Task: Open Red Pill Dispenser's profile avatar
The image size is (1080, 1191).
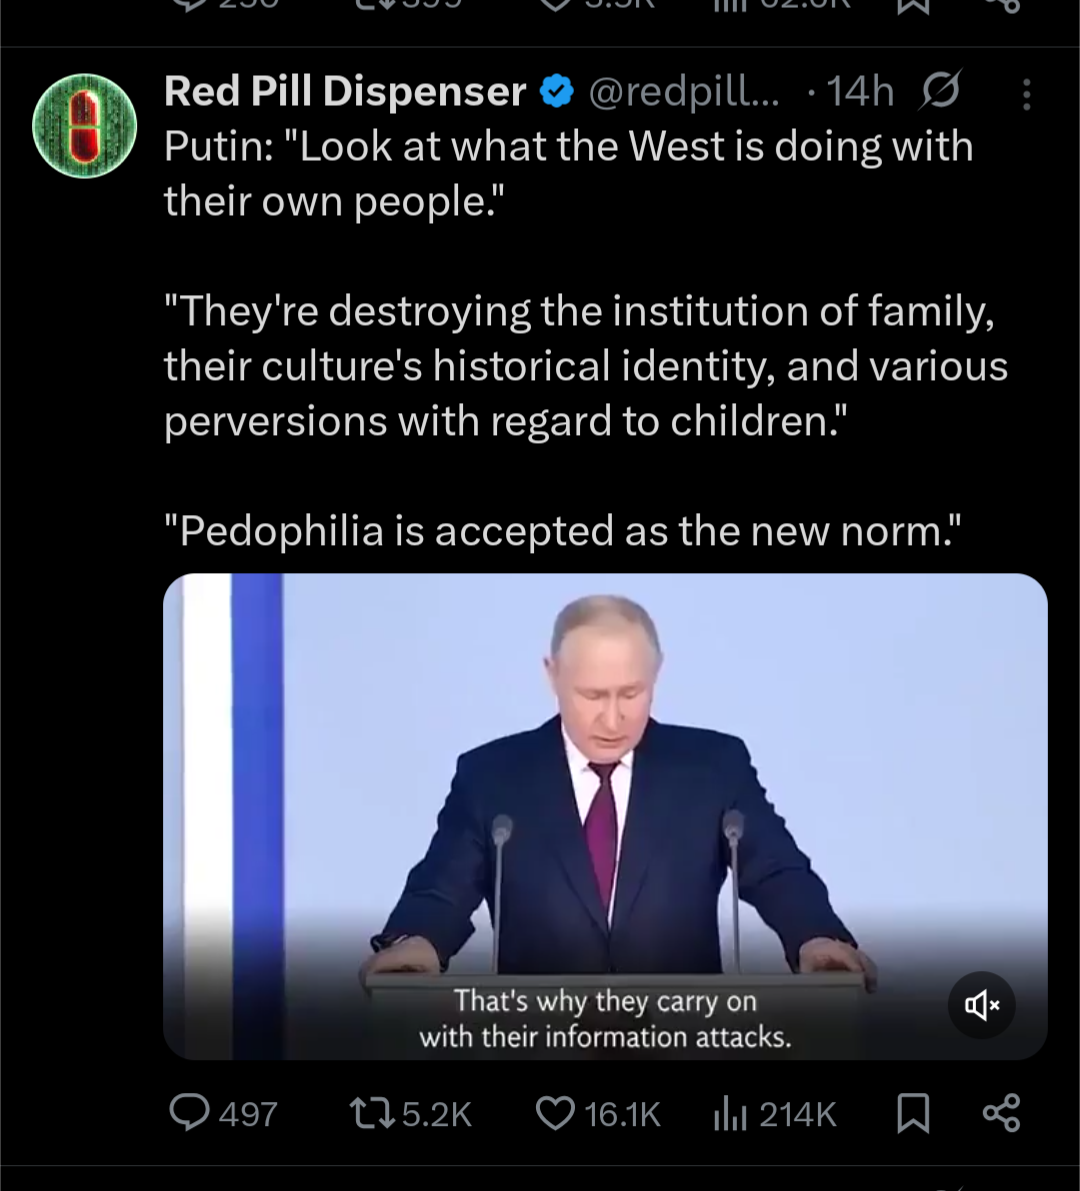Action: [84, 126]
